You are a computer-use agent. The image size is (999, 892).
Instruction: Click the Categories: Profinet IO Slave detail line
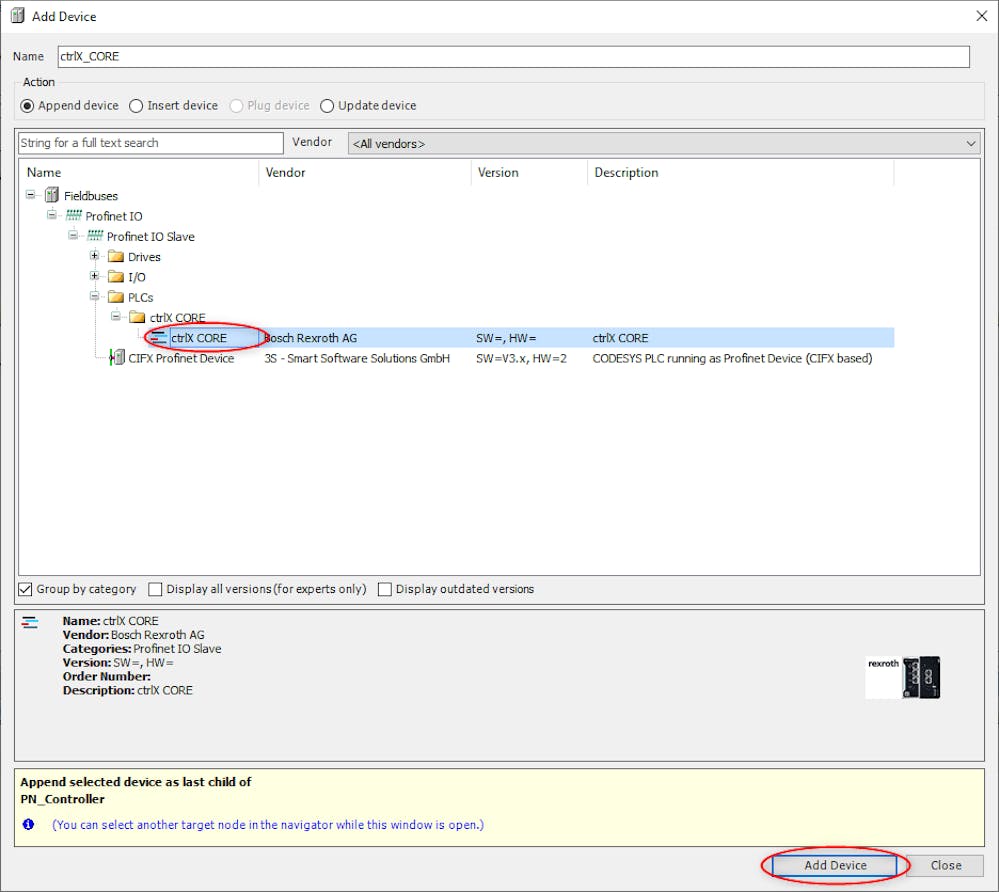(x=141, y=649)
